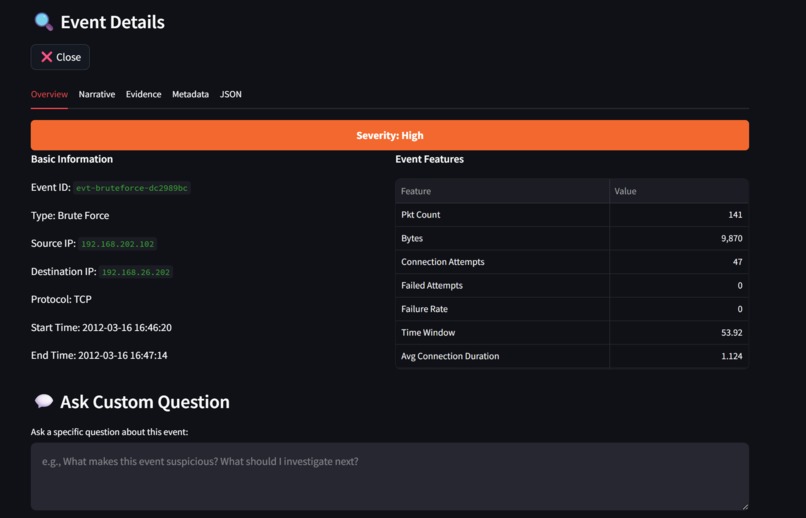Select source IP 192.168.202.102
Image resolution: width=806 pixels, height=518 pixels.
pyautogui.click(x=118, y=244)
